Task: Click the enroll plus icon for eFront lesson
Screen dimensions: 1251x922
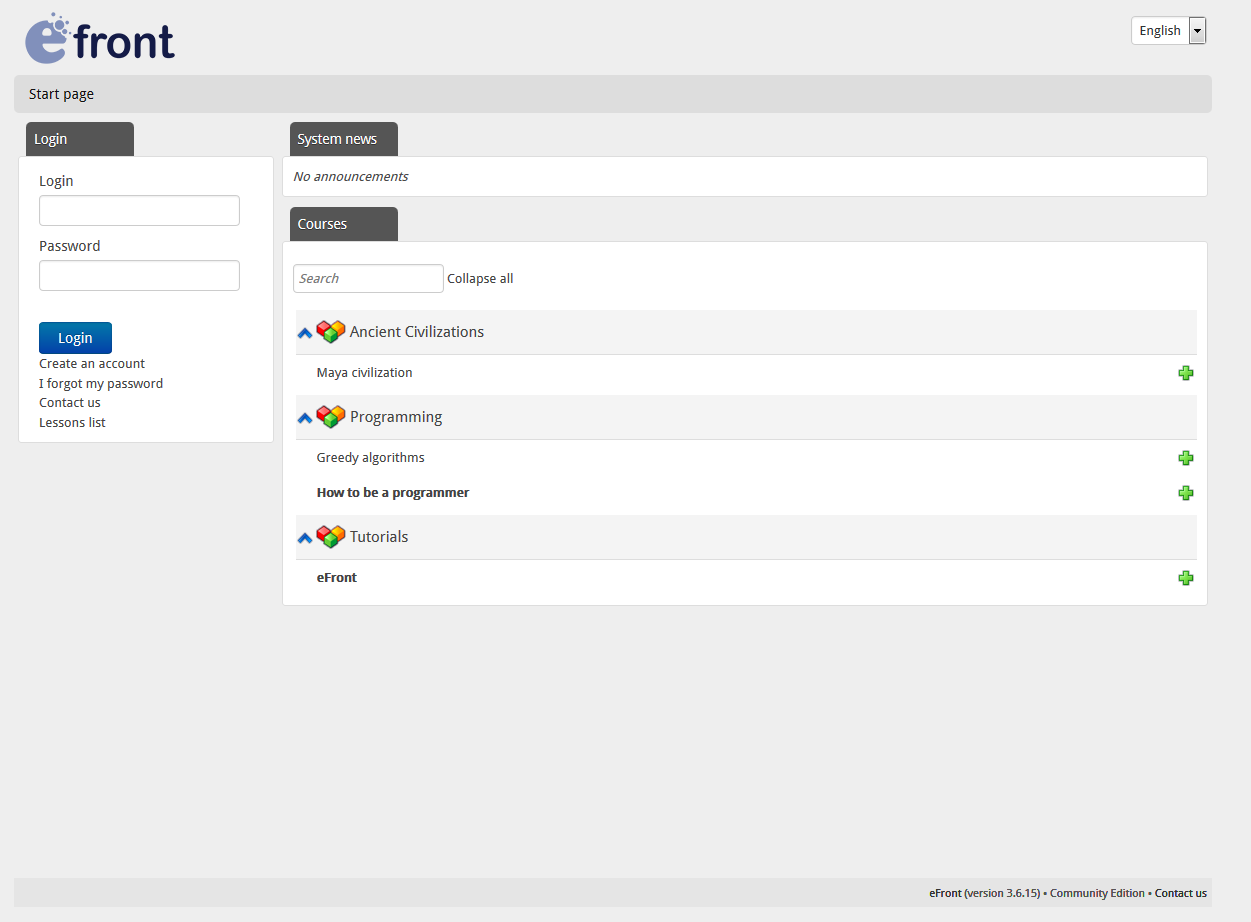Action: coord(1186,577)
